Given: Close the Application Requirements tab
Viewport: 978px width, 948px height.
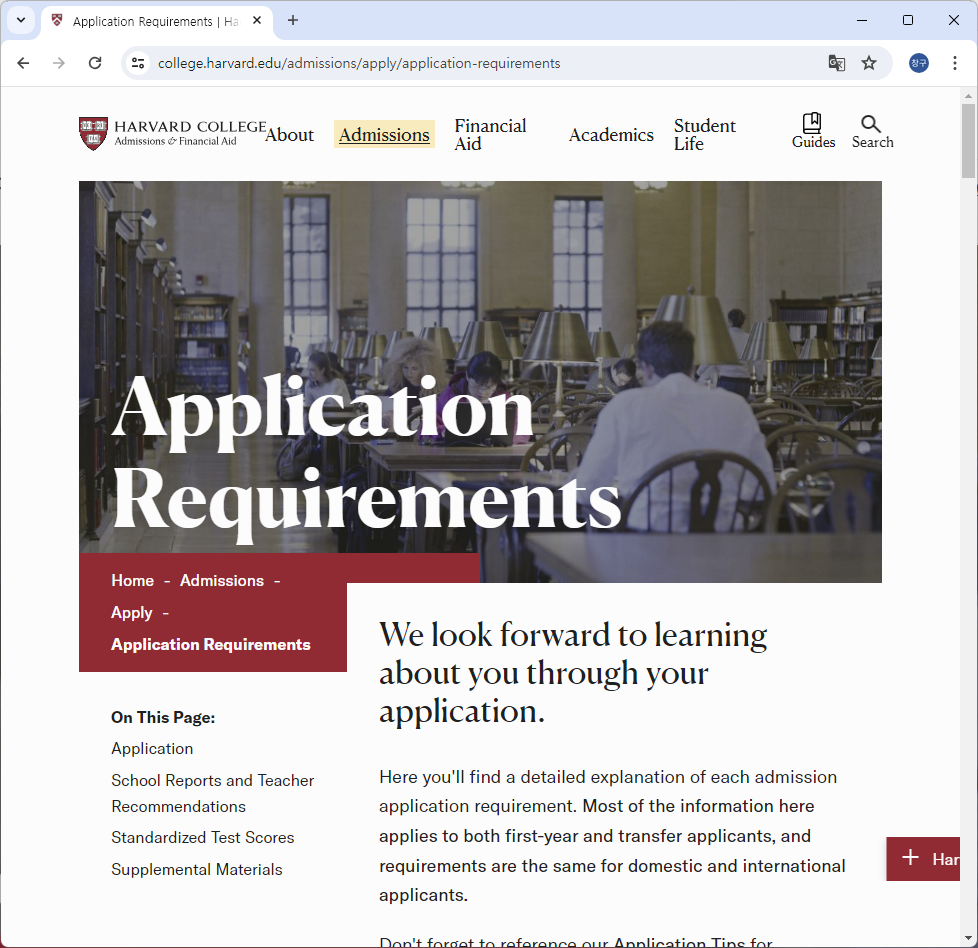Looking at the screenshot, I should (257, 21).
